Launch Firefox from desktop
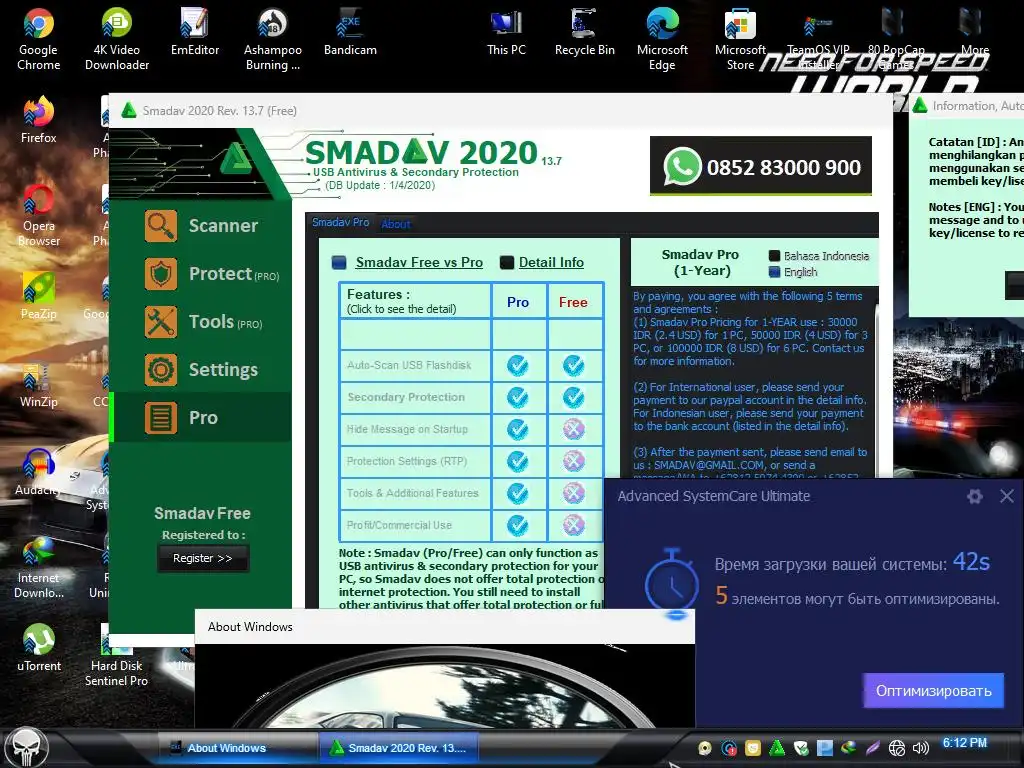Viewport: 1024px width, 768px height. pyautogui.click(x=39, y=120)
